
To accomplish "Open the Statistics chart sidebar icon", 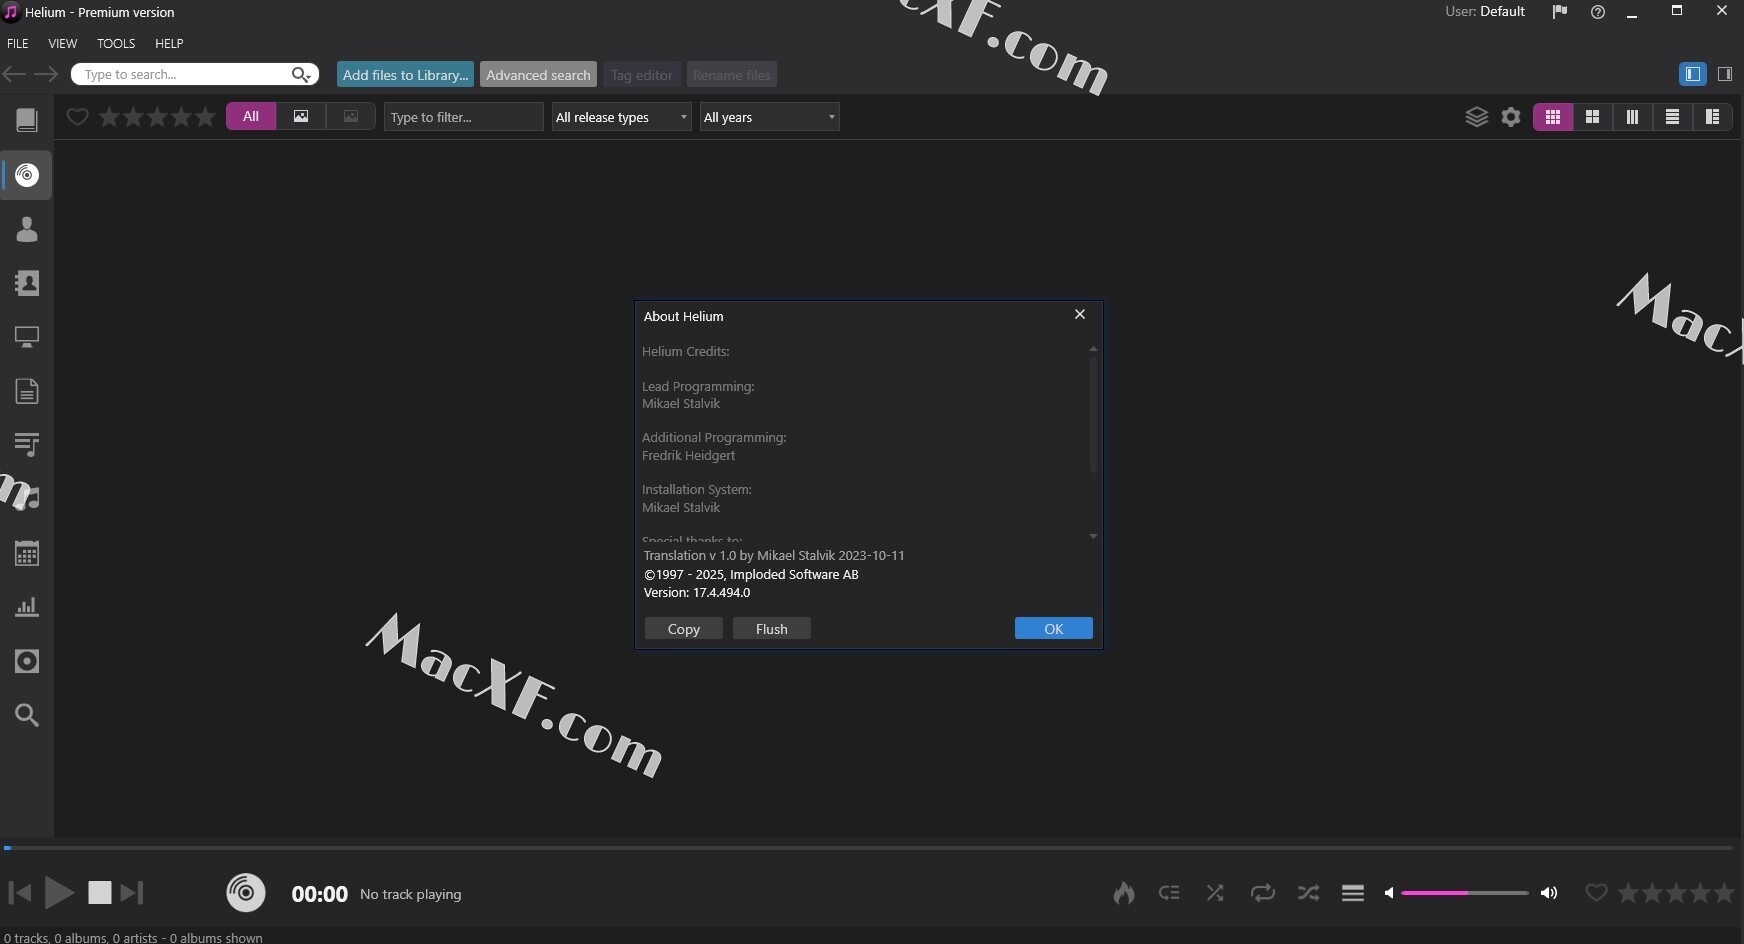I will click(27, 607).
